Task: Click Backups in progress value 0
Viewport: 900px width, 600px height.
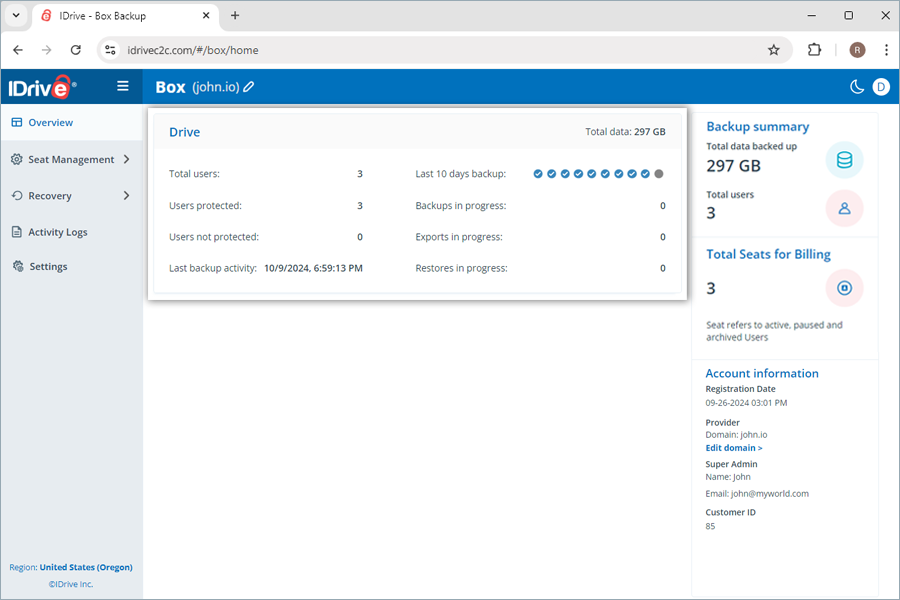Action: [x=663, y=206]
